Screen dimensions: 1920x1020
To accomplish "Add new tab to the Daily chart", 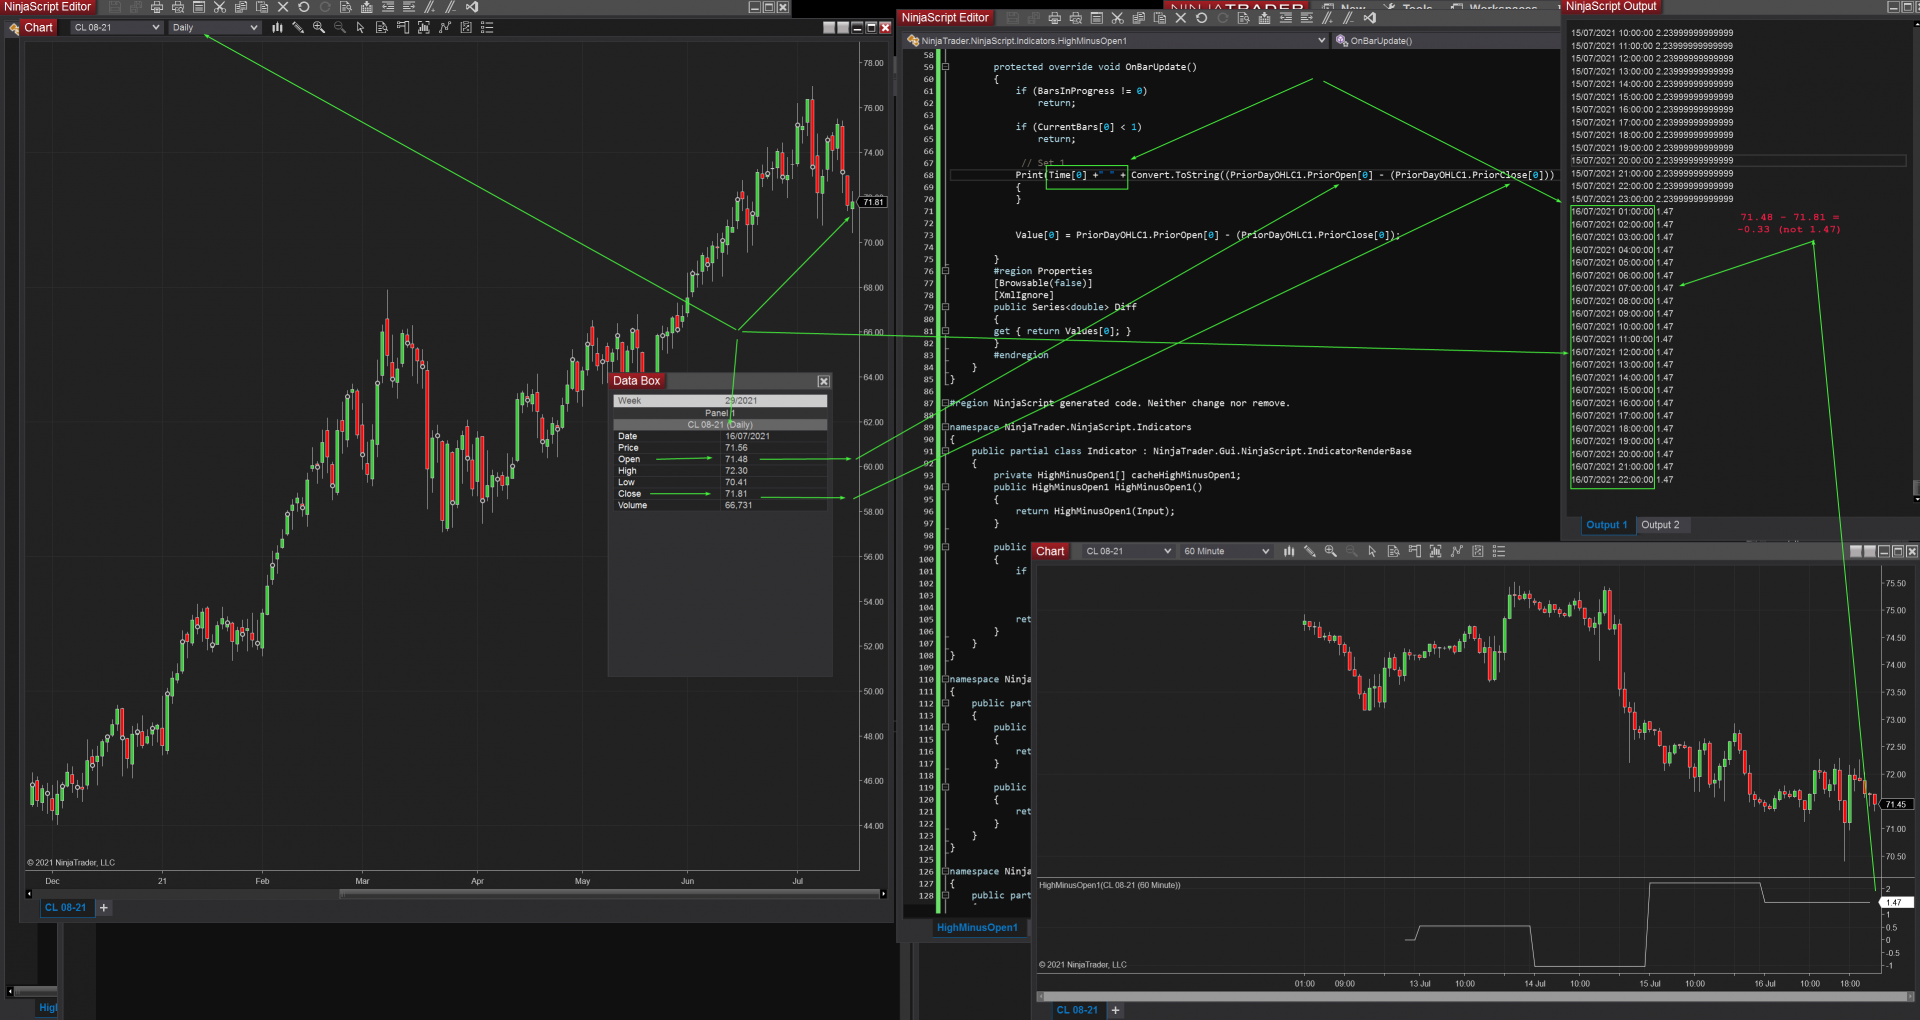I will tap(104, 908).
